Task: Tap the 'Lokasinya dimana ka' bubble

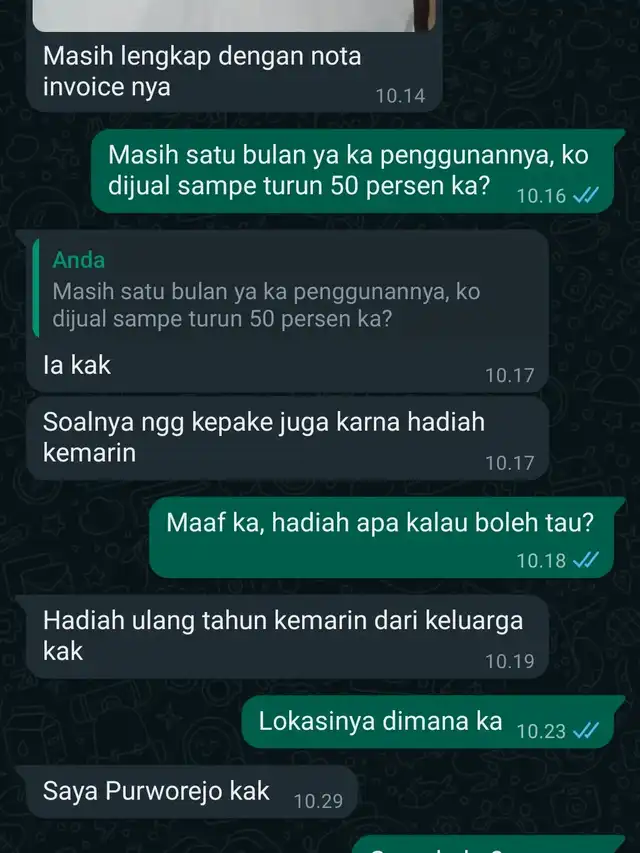Action: click(433, 721)
